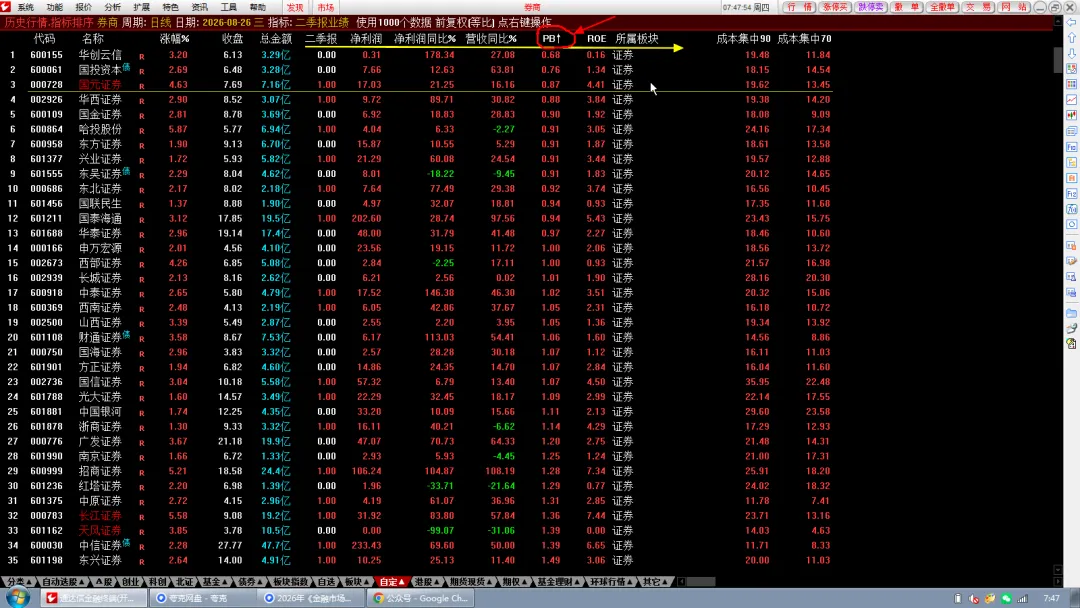Switch to the 创业 bottom tab

130,583
